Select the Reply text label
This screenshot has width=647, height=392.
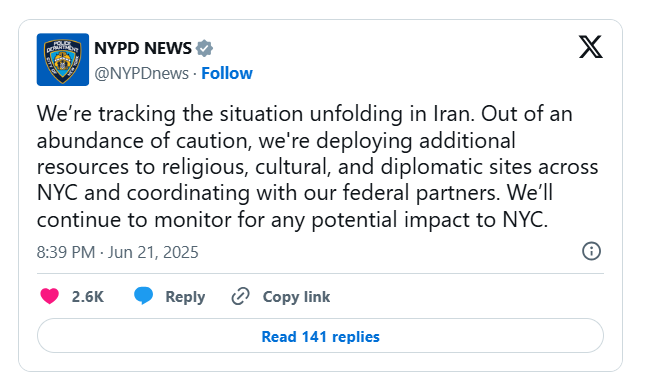(185, 297)
